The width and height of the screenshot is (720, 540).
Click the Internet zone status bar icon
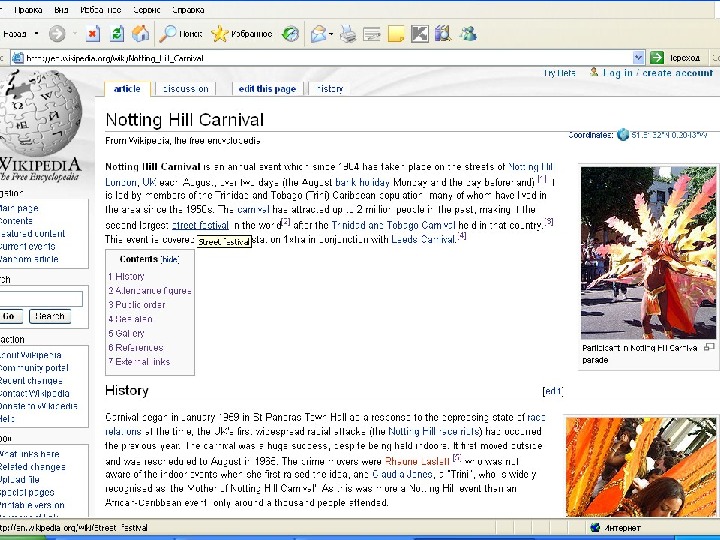click(596, 528)
